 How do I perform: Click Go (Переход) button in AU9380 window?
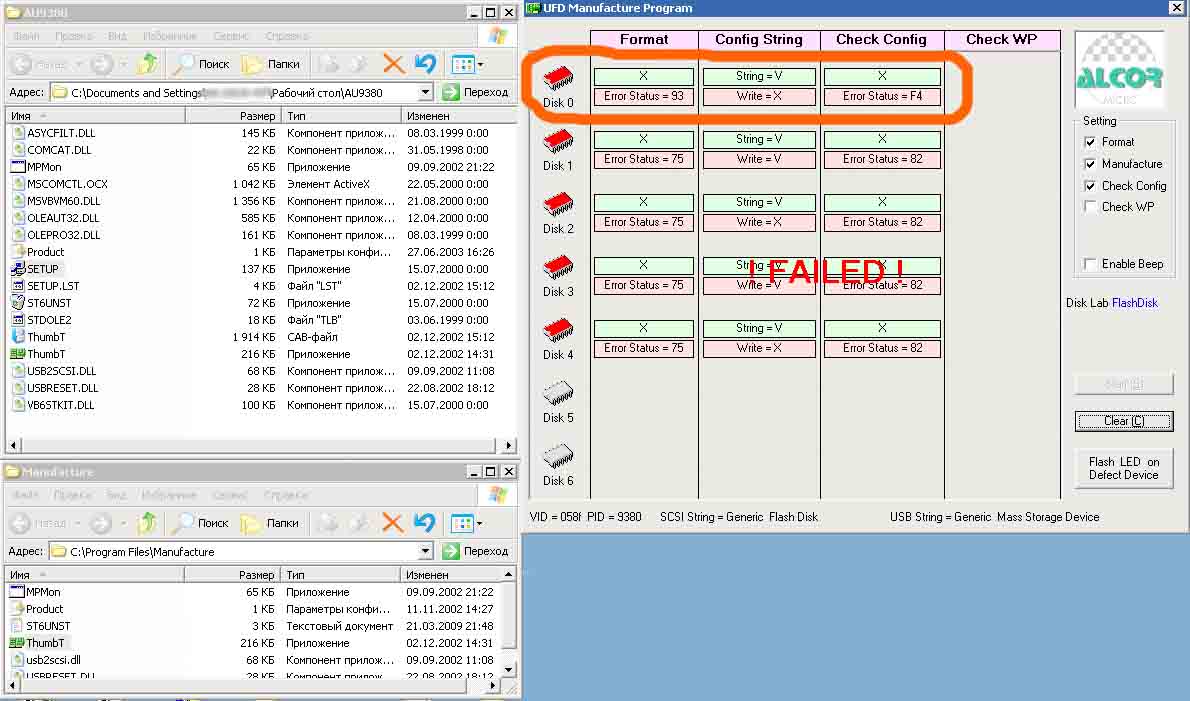click(475, 93)
